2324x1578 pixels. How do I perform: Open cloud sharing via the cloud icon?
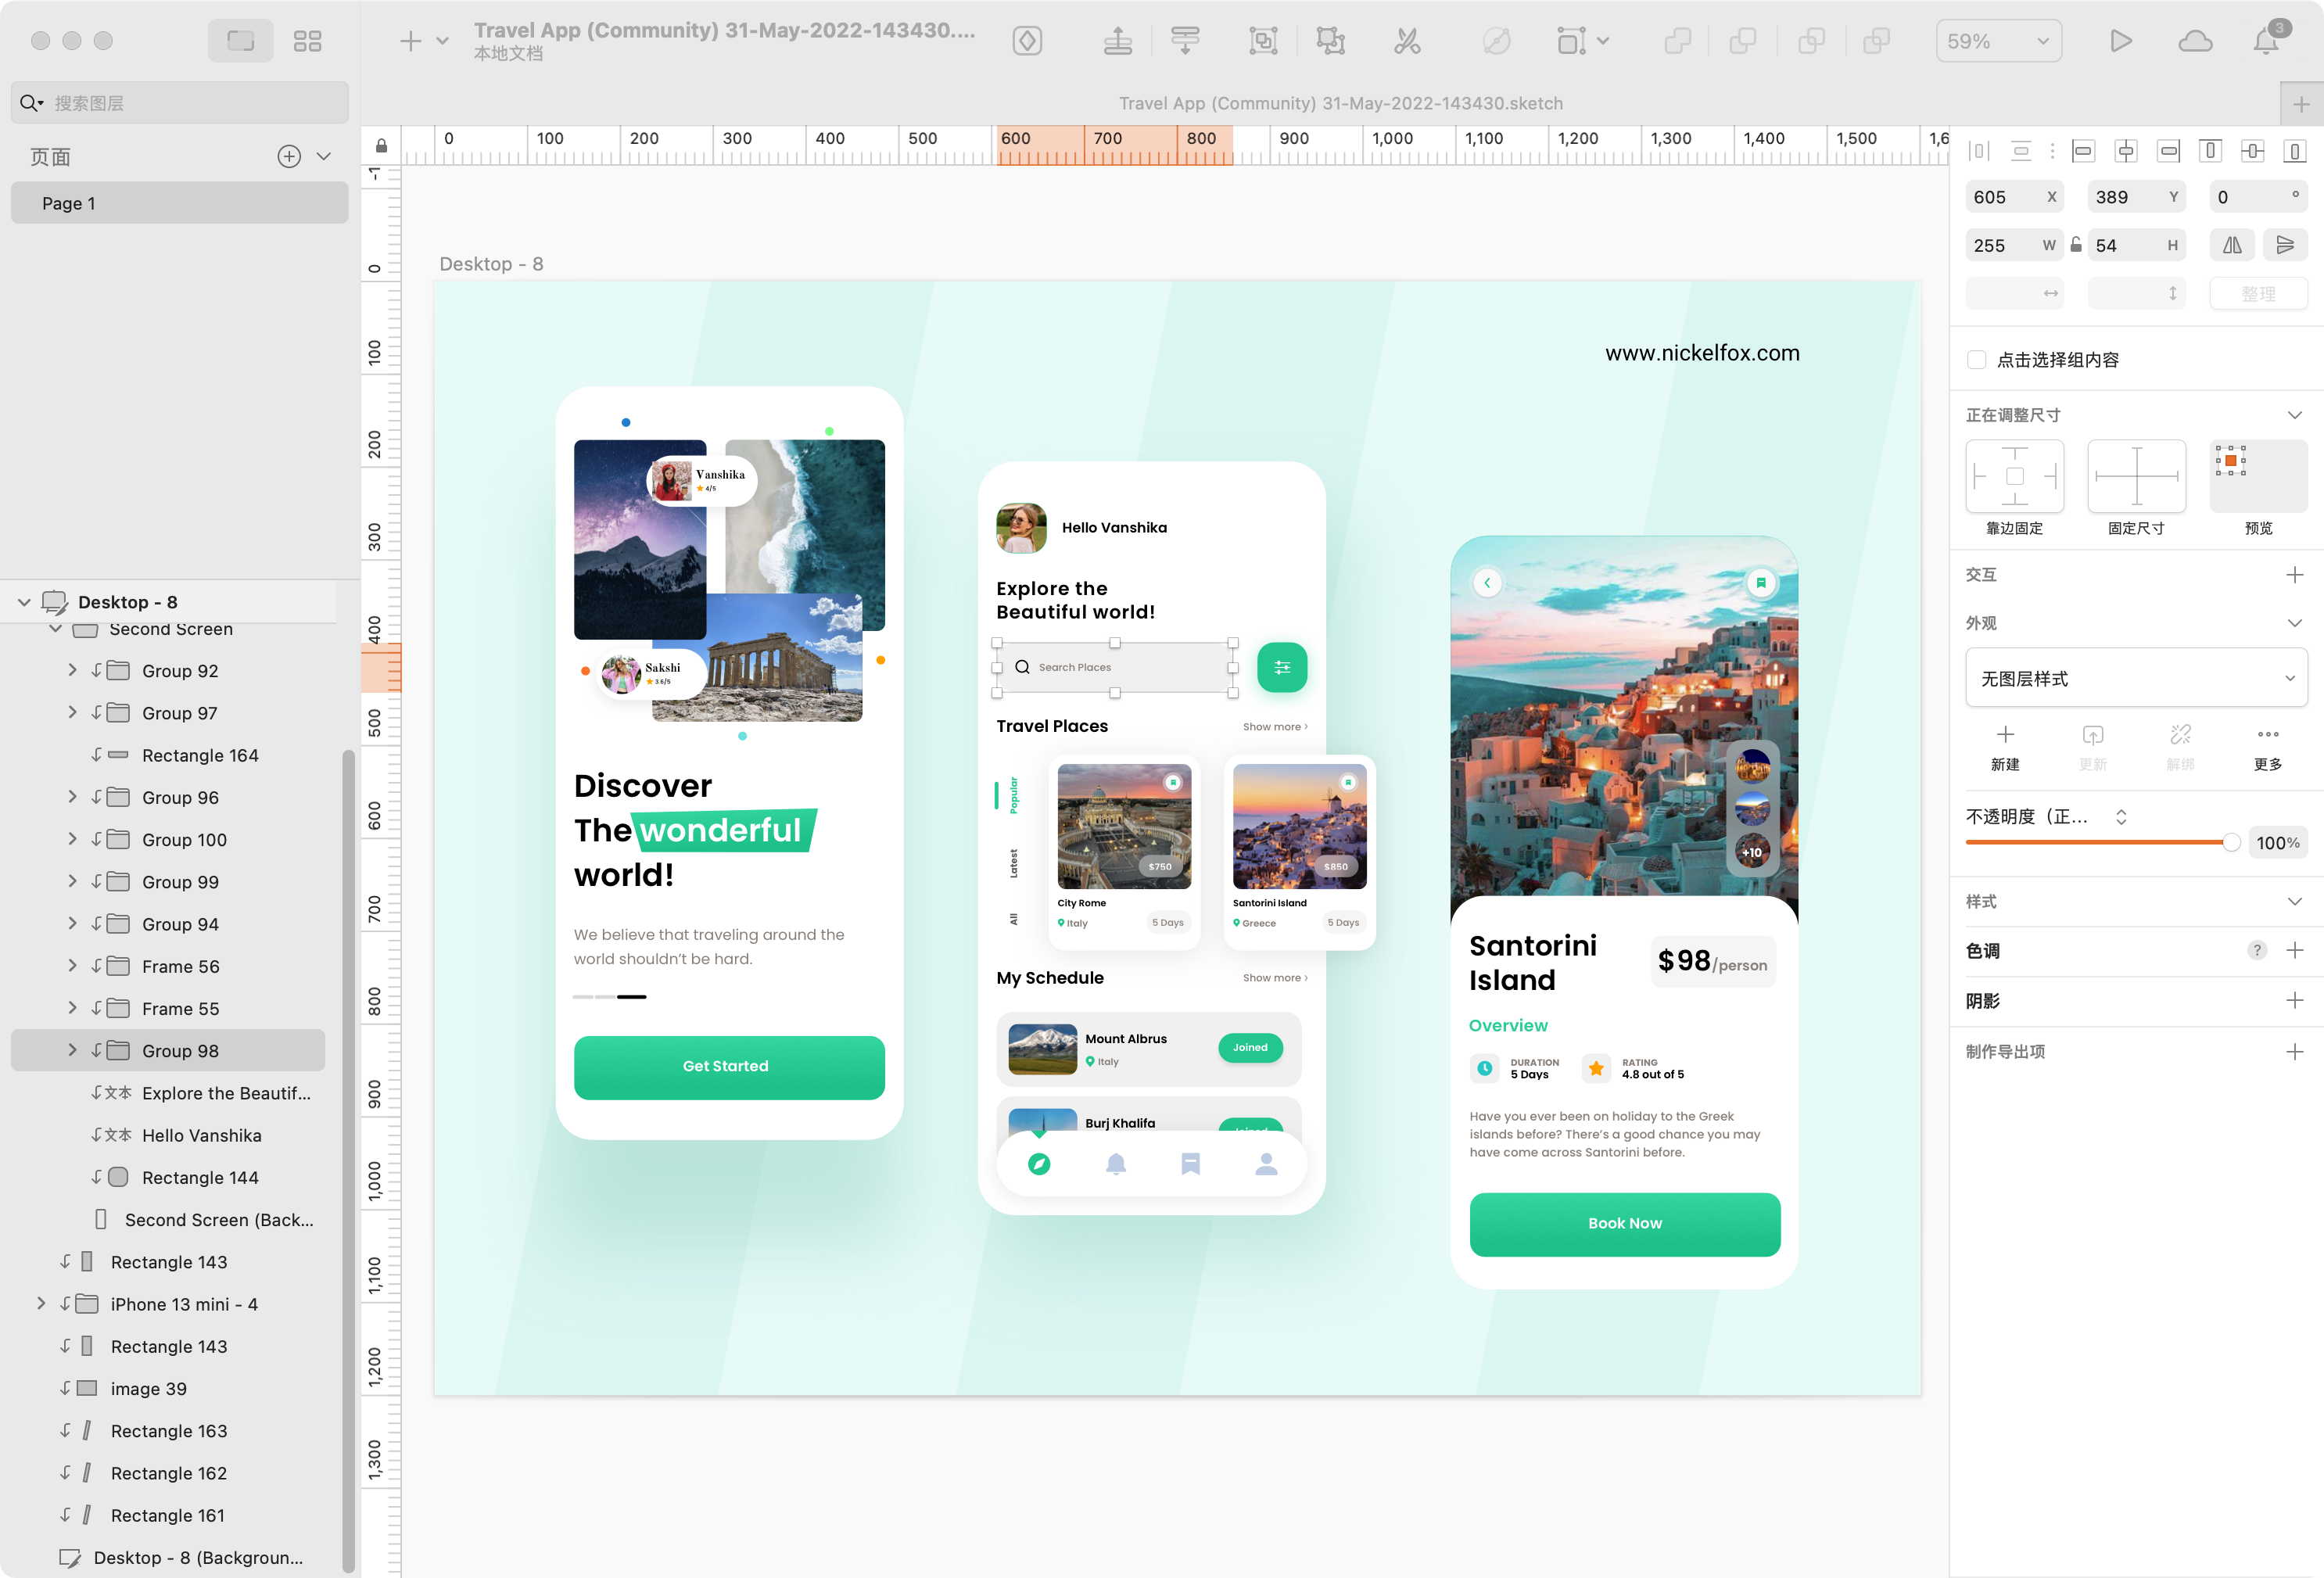(x=2196, y=41)
